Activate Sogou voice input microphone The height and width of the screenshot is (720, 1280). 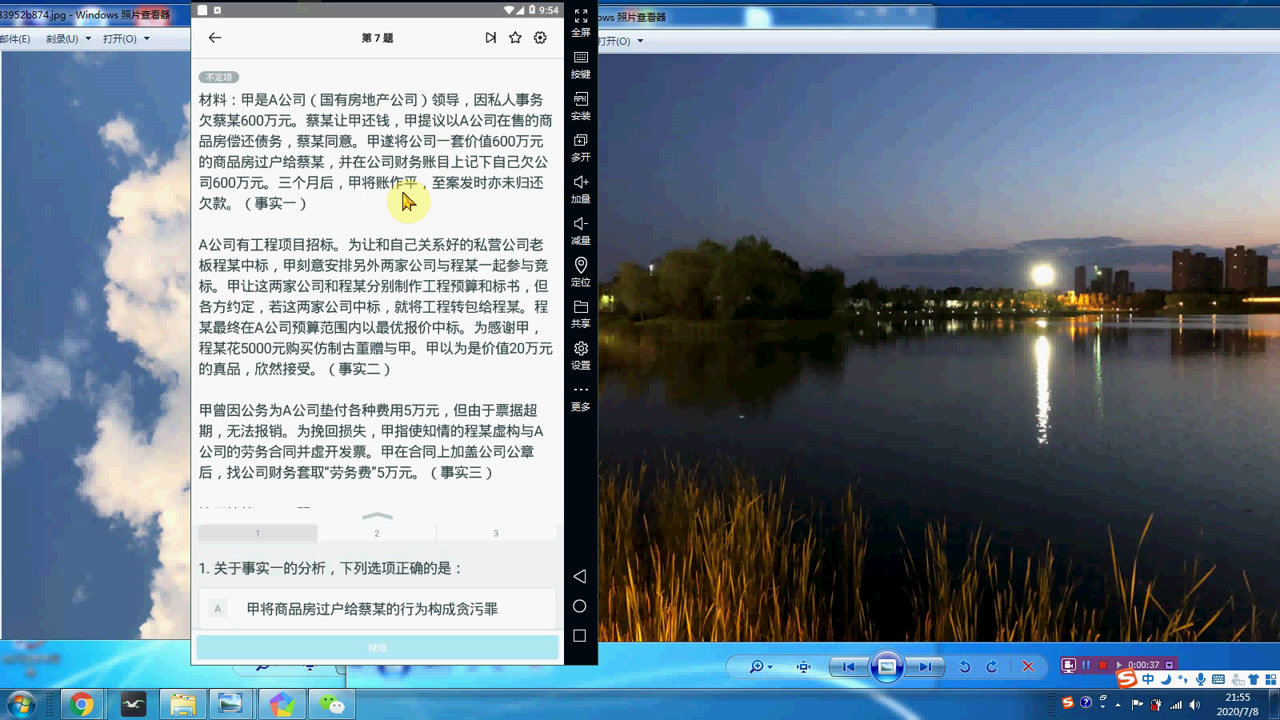pos(1200,680)
